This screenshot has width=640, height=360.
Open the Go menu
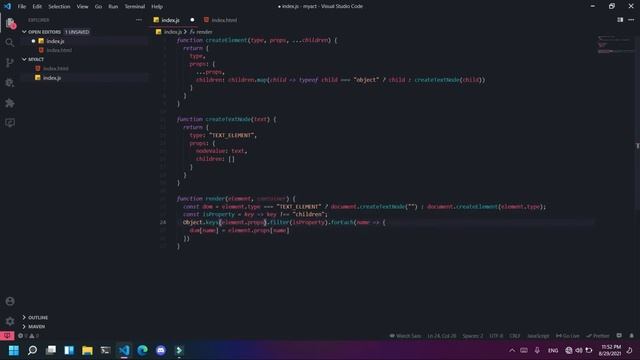tap(98, 6)
